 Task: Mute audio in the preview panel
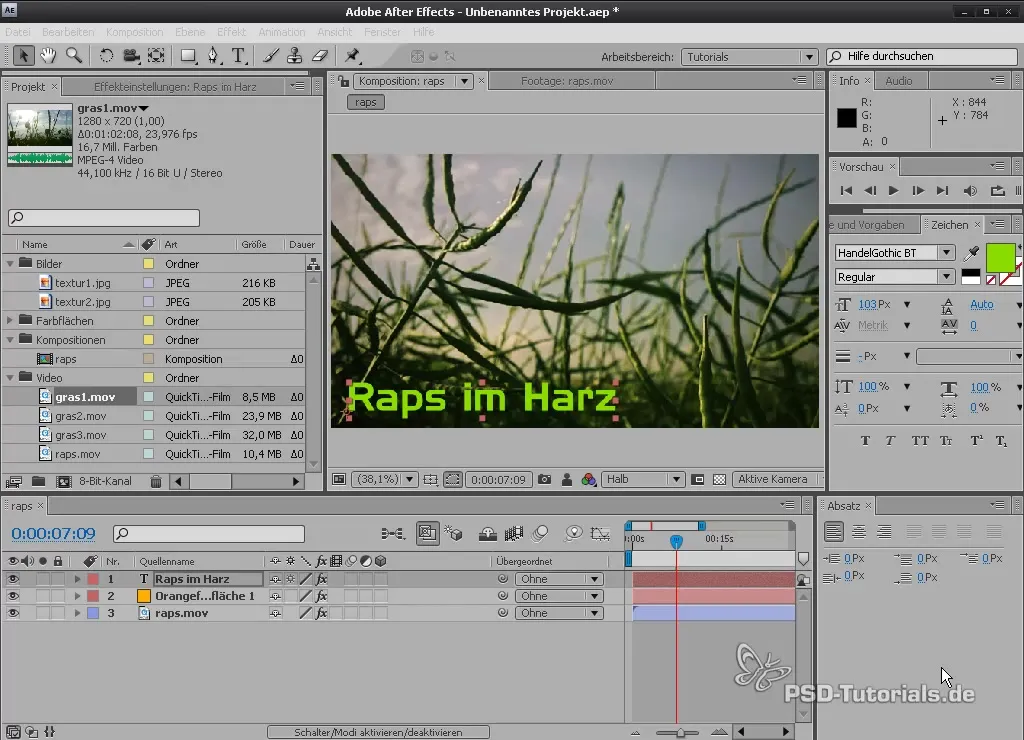pos(970,191)
